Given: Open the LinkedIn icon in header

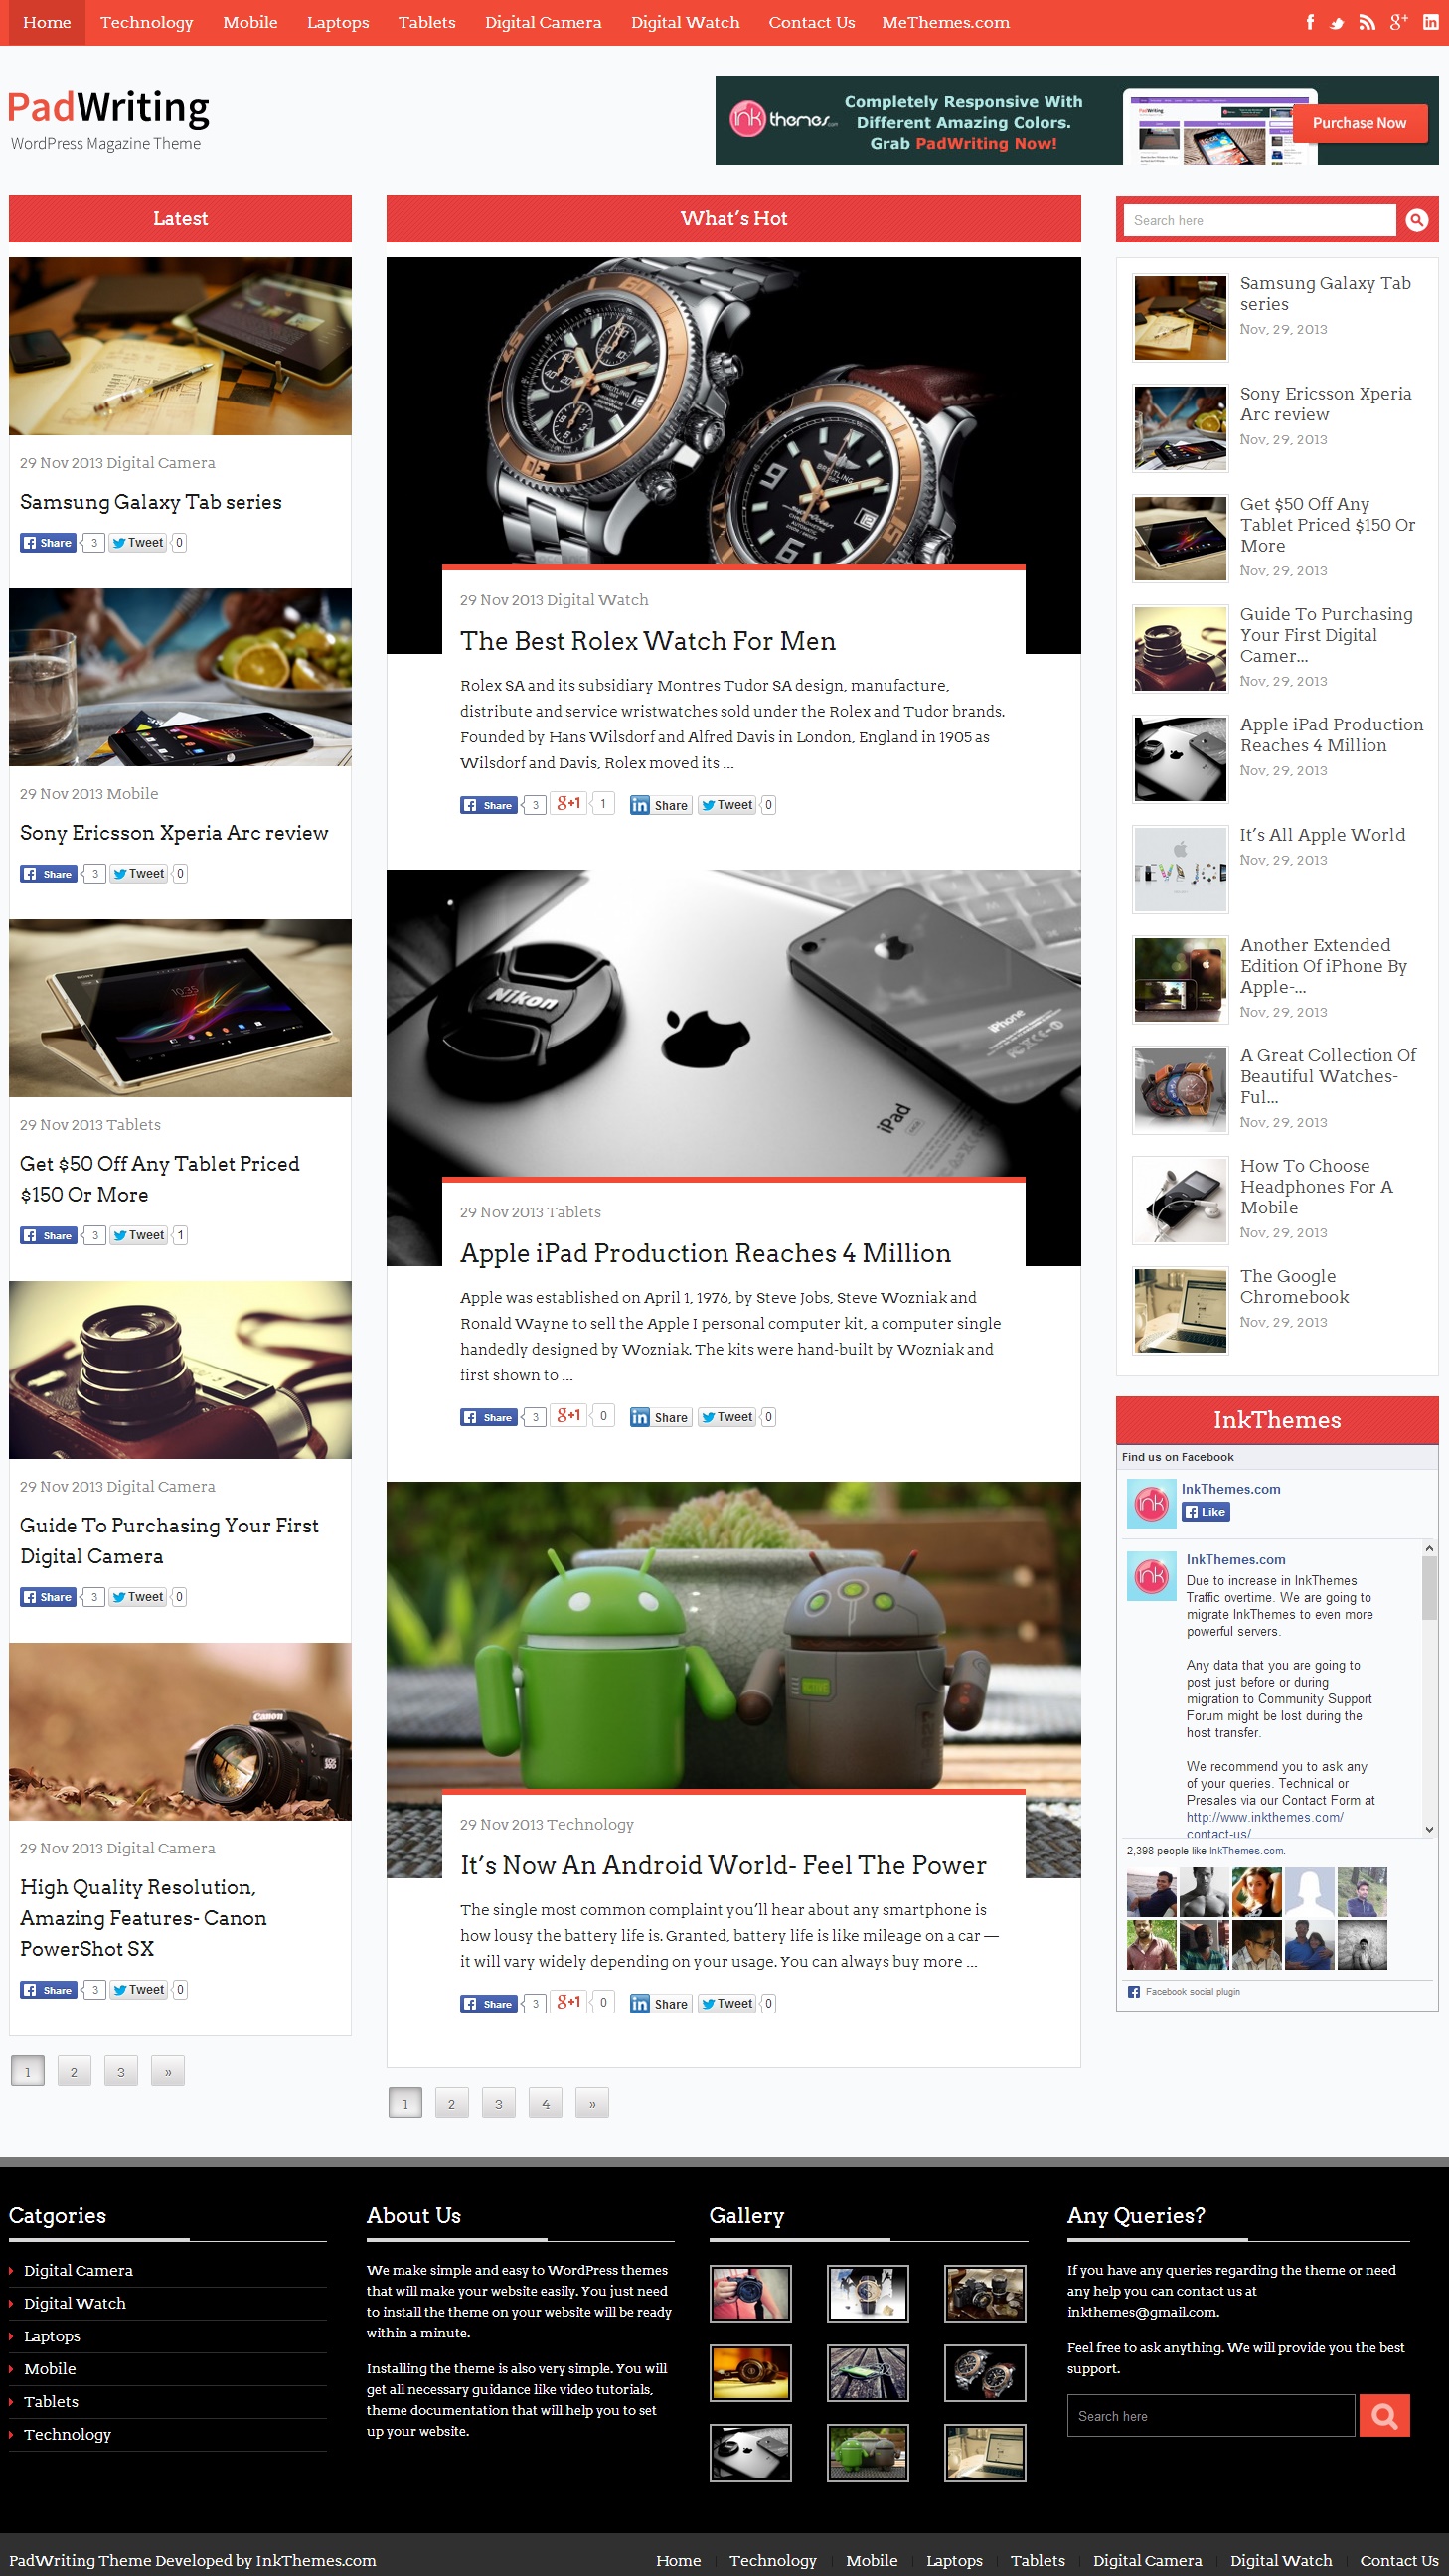Looking at the screenshot, I should pos(1431,22).
